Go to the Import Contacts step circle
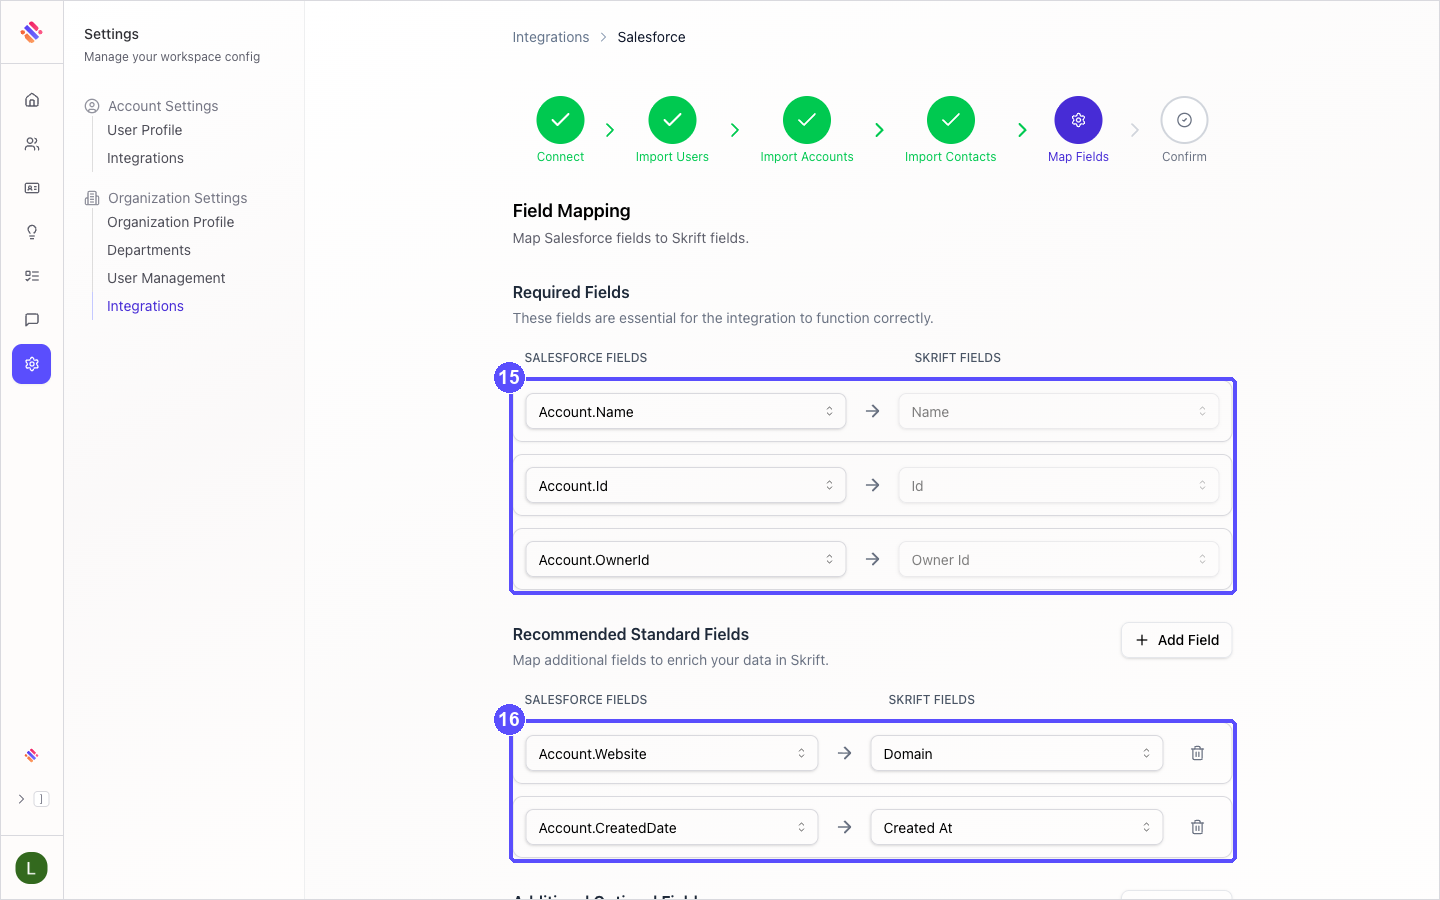This screenshot has height=900, width=1440. [951, 120]
